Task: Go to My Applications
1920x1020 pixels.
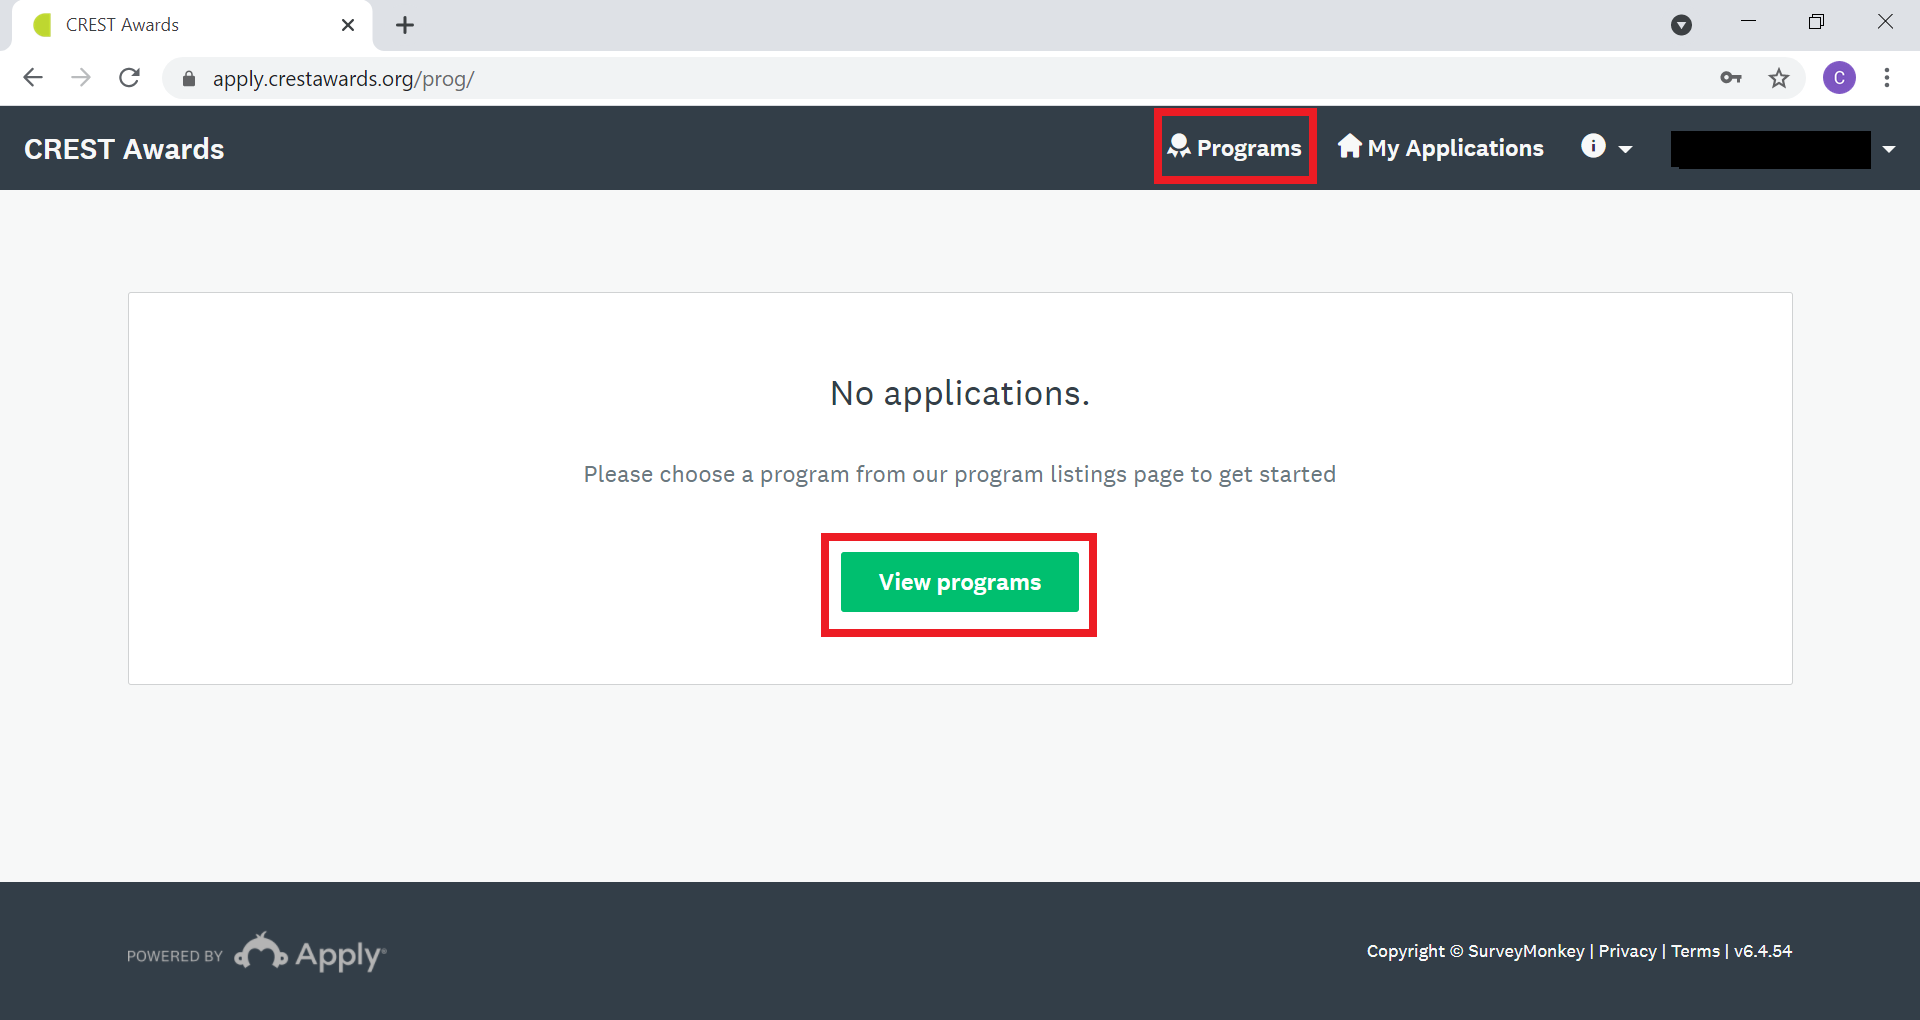Action: tap(1441, 147)
